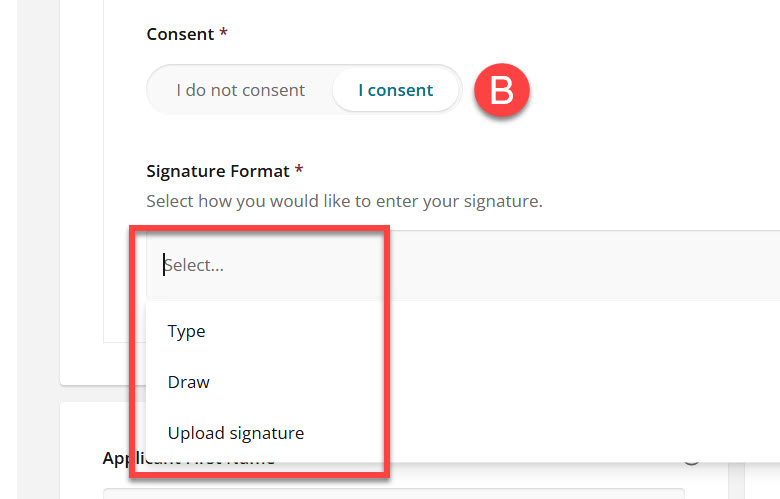The image size is (780, 499).
Task: Click the Select... placeholder text
Action: click(x=194, y=265)
